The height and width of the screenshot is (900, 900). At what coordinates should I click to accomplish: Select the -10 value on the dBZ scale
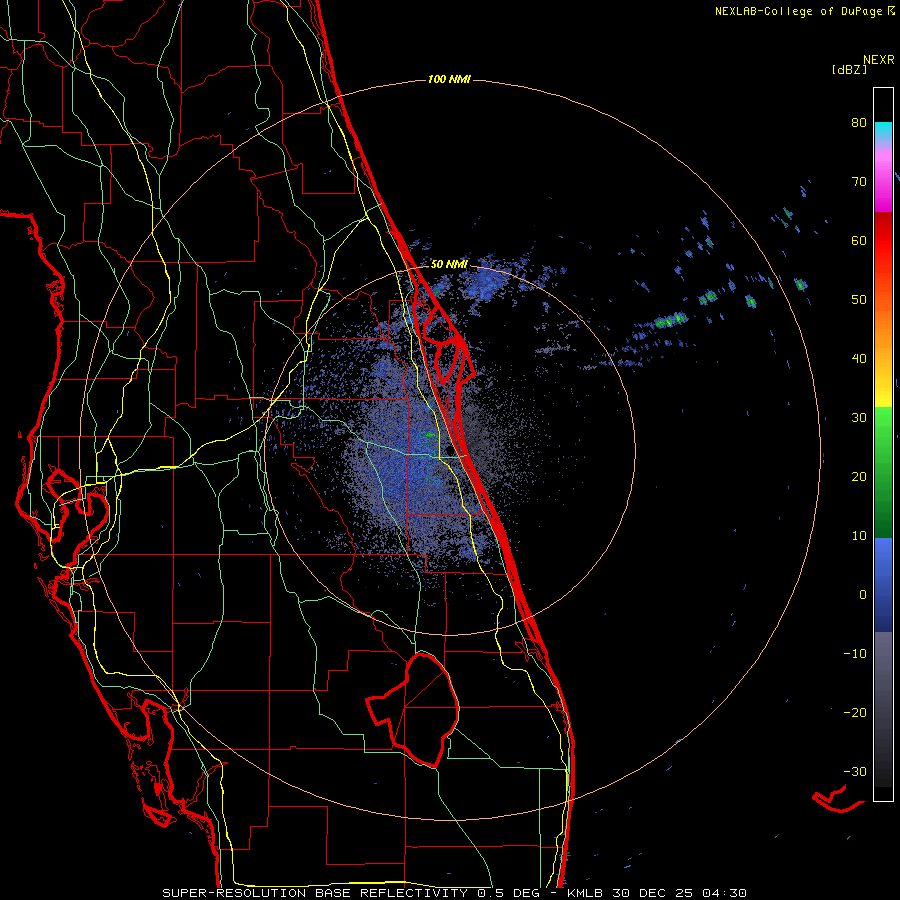(x=855, y=654)
